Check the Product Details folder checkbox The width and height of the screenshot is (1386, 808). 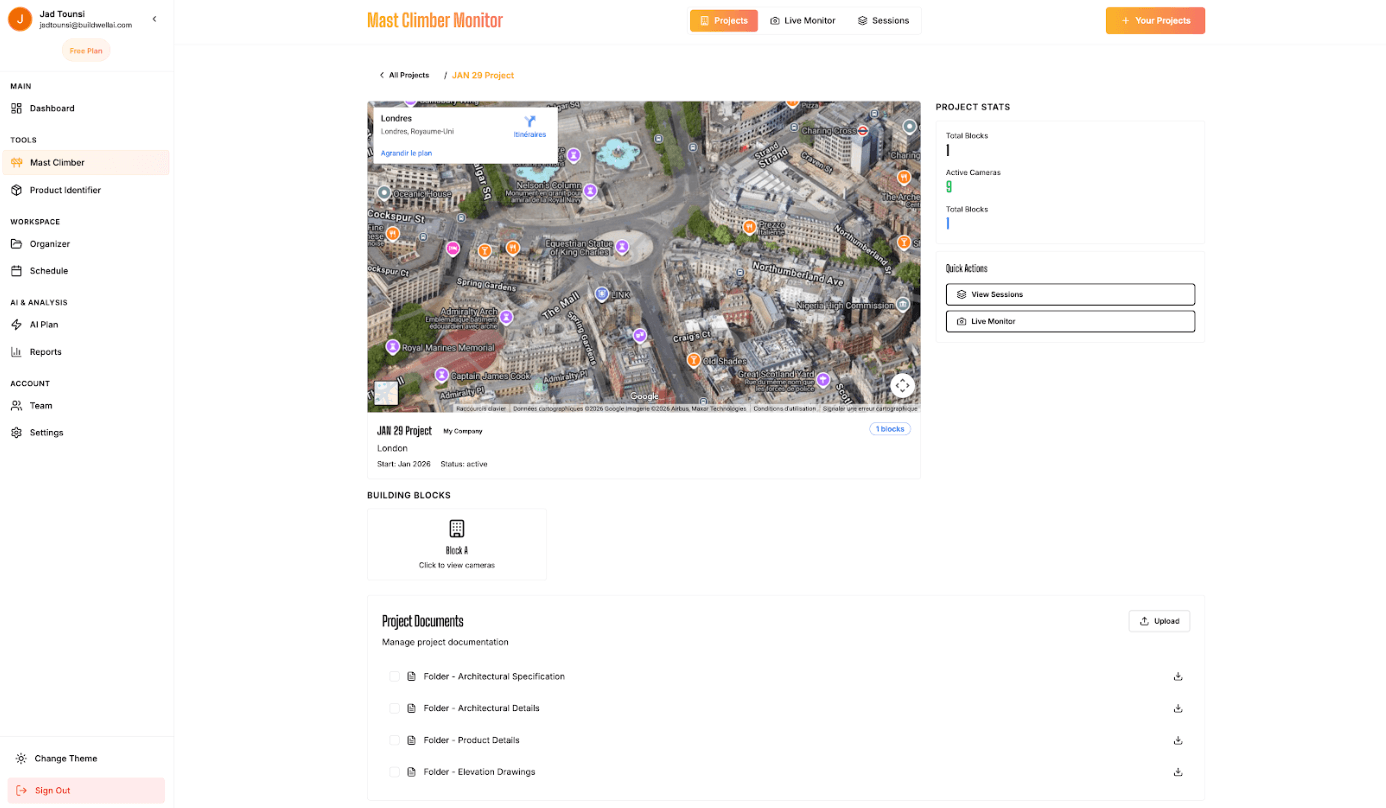pyautogui.click(x=394, y=740)
